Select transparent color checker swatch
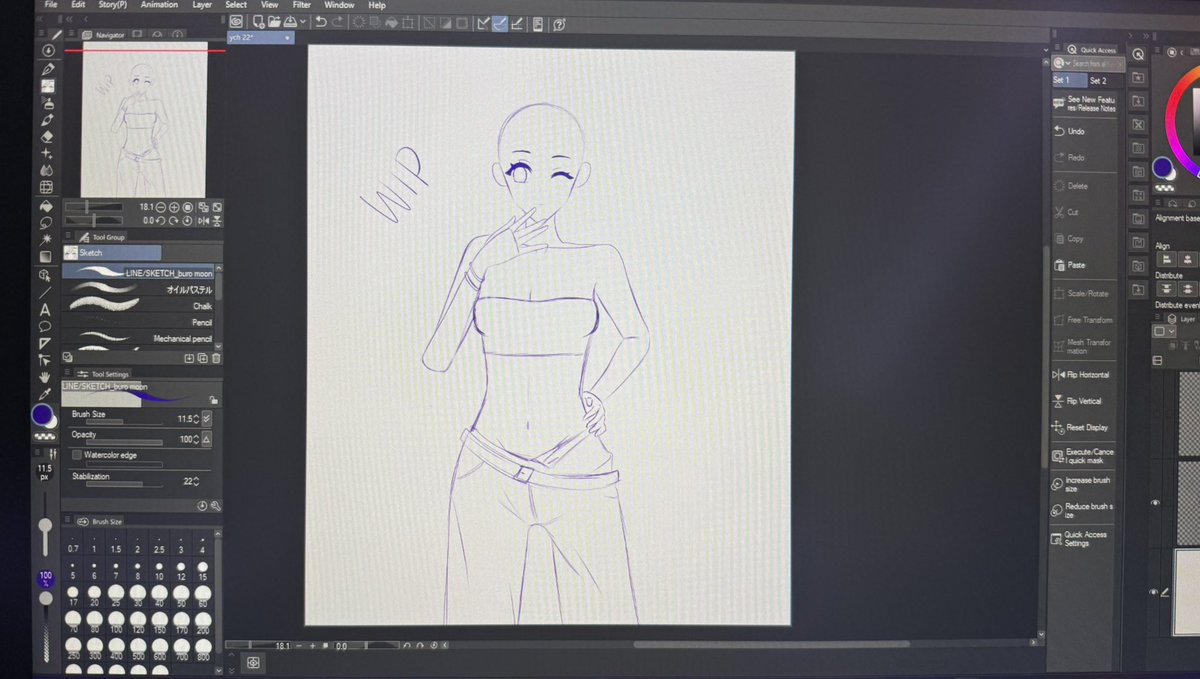 click(46, 437)
